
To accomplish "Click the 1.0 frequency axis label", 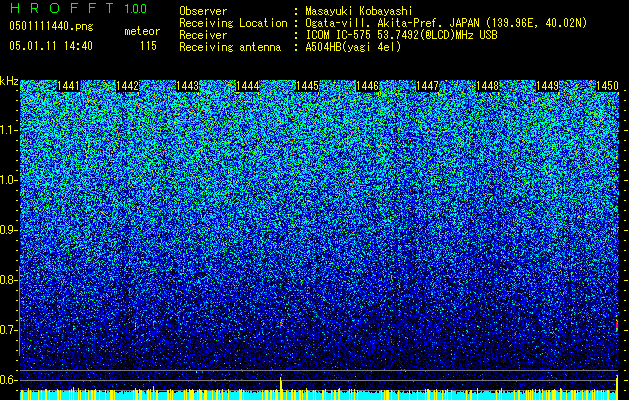I will pyautogui.click(x=8, y=181).
